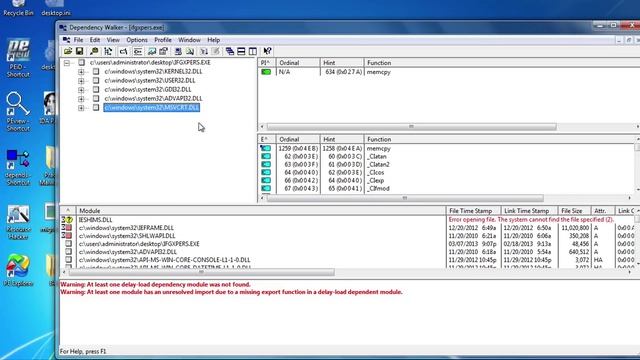This screenshot has width=640, height=360.
Task: Click the Cascade windows toolbar icon
Action: tap(230, 51)
